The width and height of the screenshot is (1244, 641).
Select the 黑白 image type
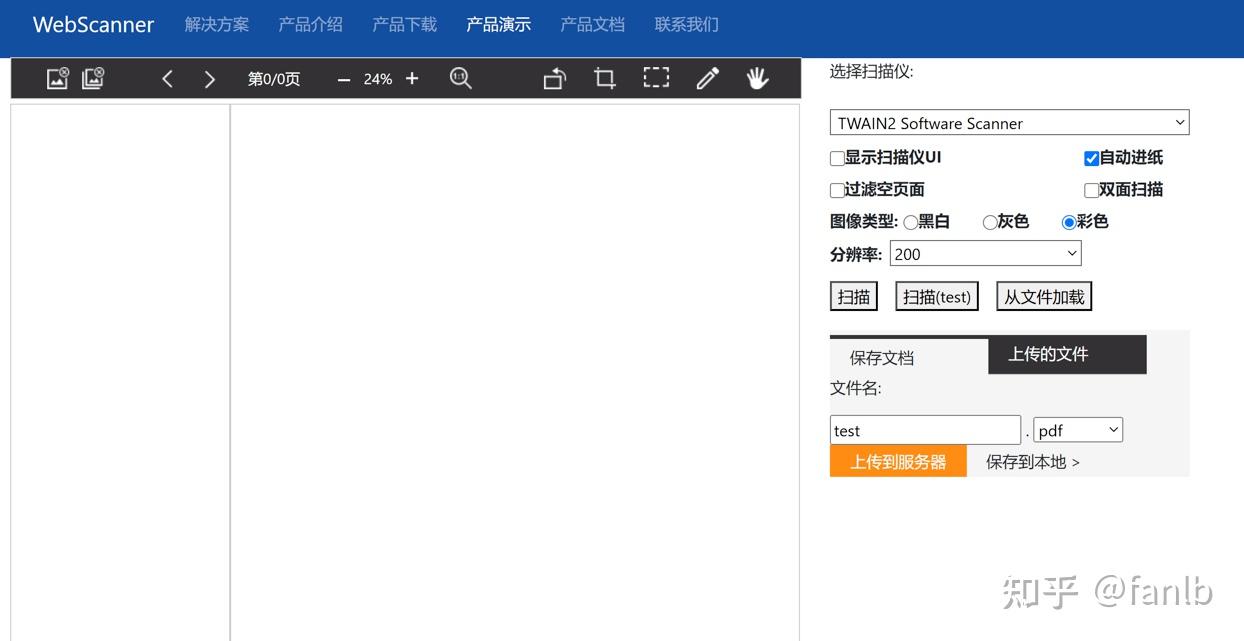pos(910,222)
